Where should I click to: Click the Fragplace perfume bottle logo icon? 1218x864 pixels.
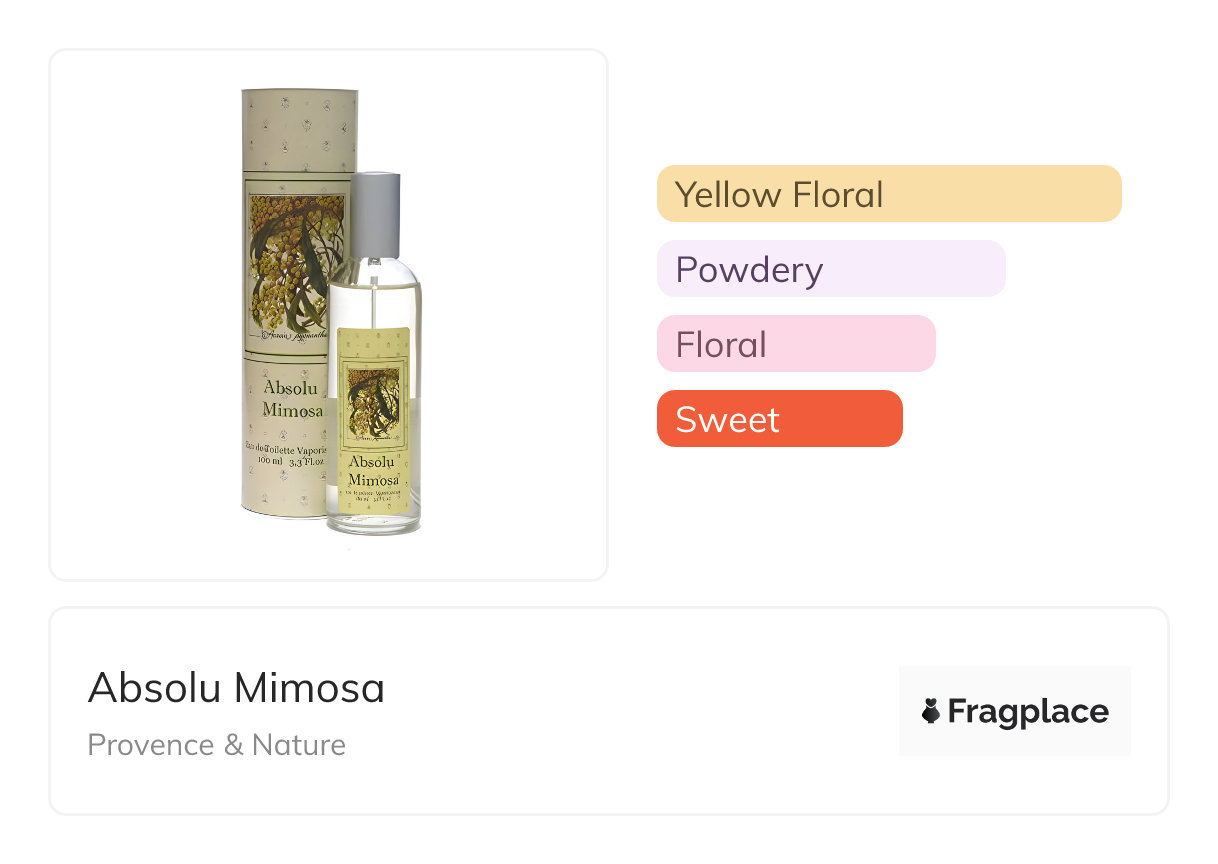coord(930,711)
